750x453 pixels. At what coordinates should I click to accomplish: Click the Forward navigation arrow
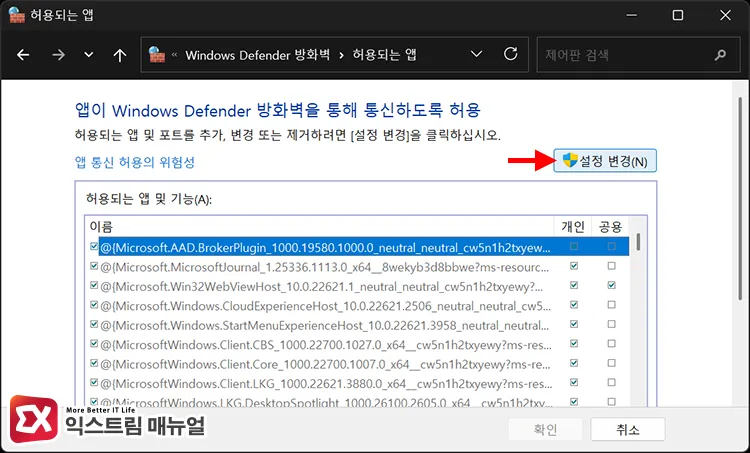click(x=58, y=55)
